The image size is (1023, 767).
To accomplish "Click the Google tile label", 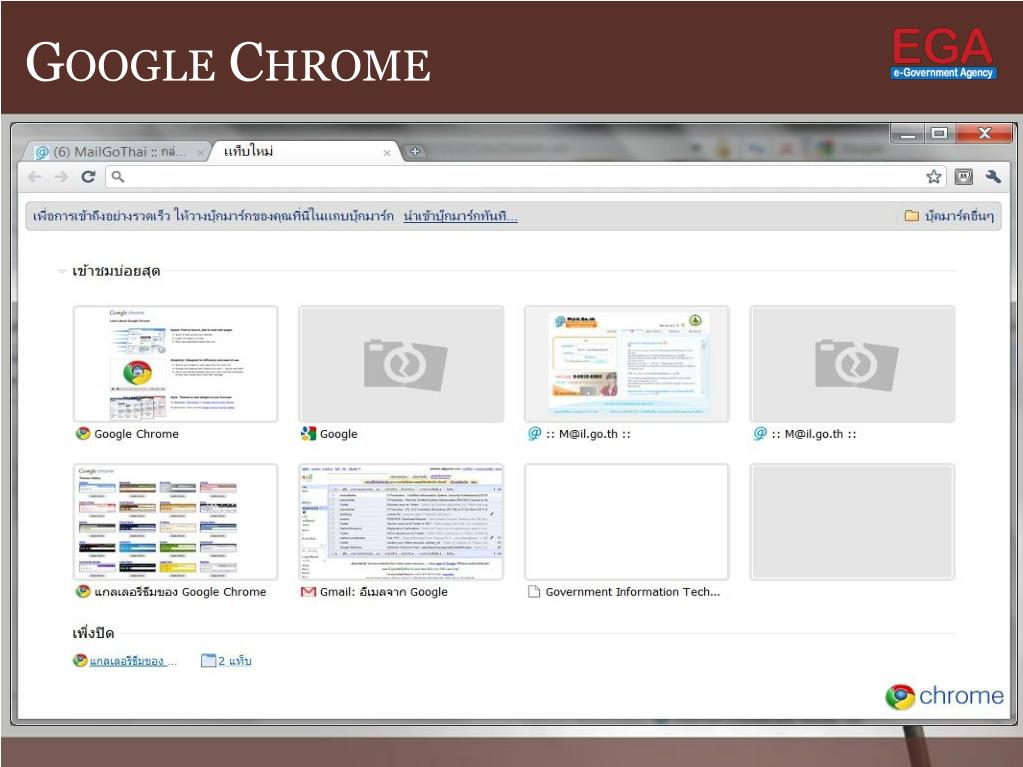I will pyautogui.click(x=339, y=434).
